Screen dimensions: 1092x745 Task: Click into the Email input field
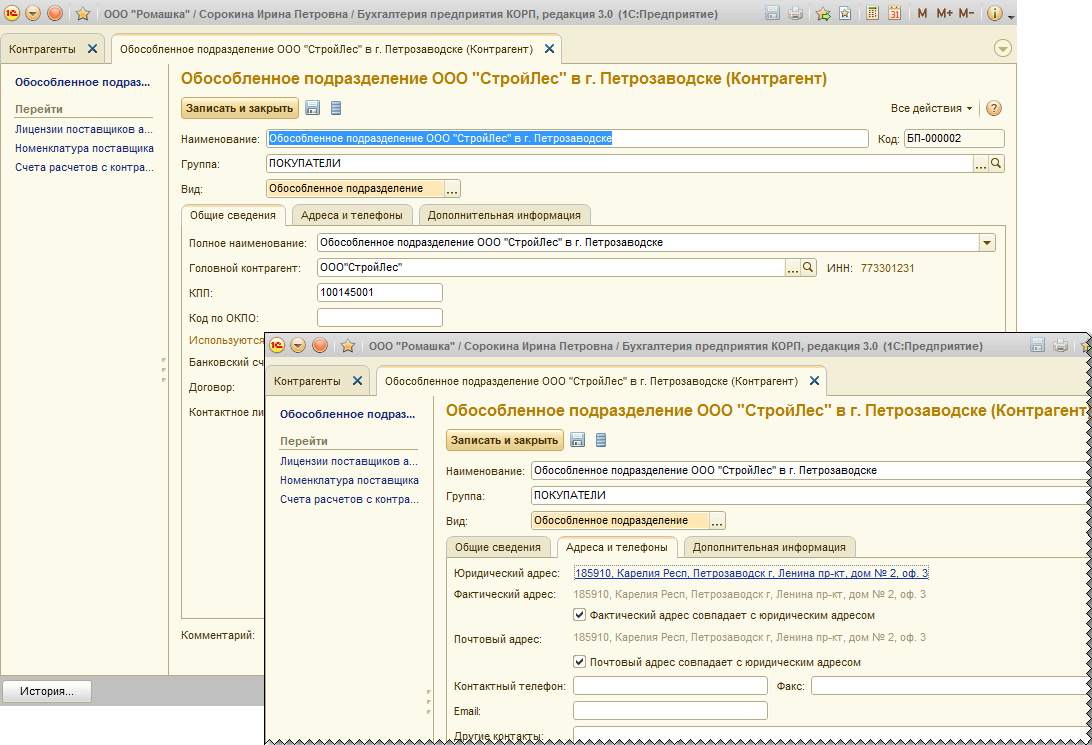coord(670,711)
